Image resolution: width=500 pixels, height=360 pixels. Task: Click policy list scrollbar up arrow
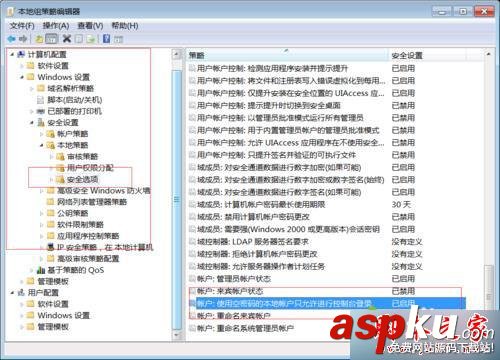[489, 54]
